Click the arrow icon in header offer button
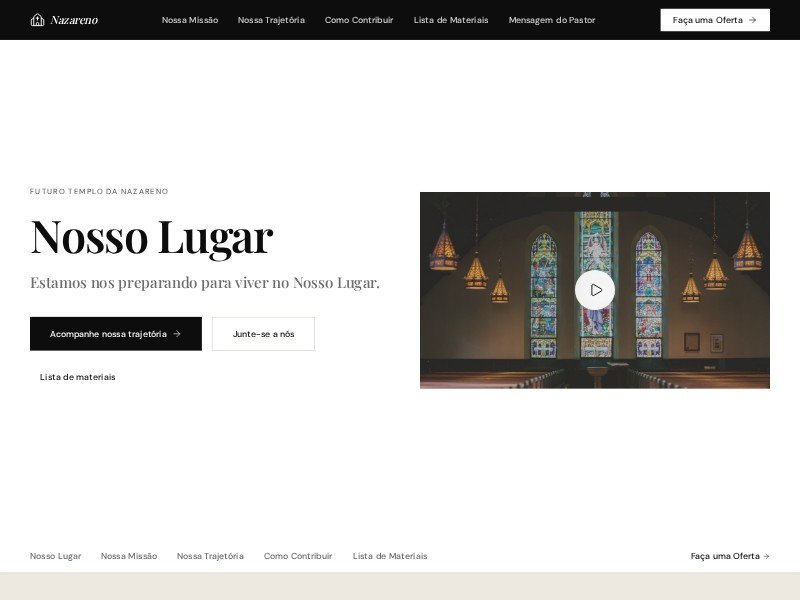The image size is (800, 600). click(x=752, y=20)
